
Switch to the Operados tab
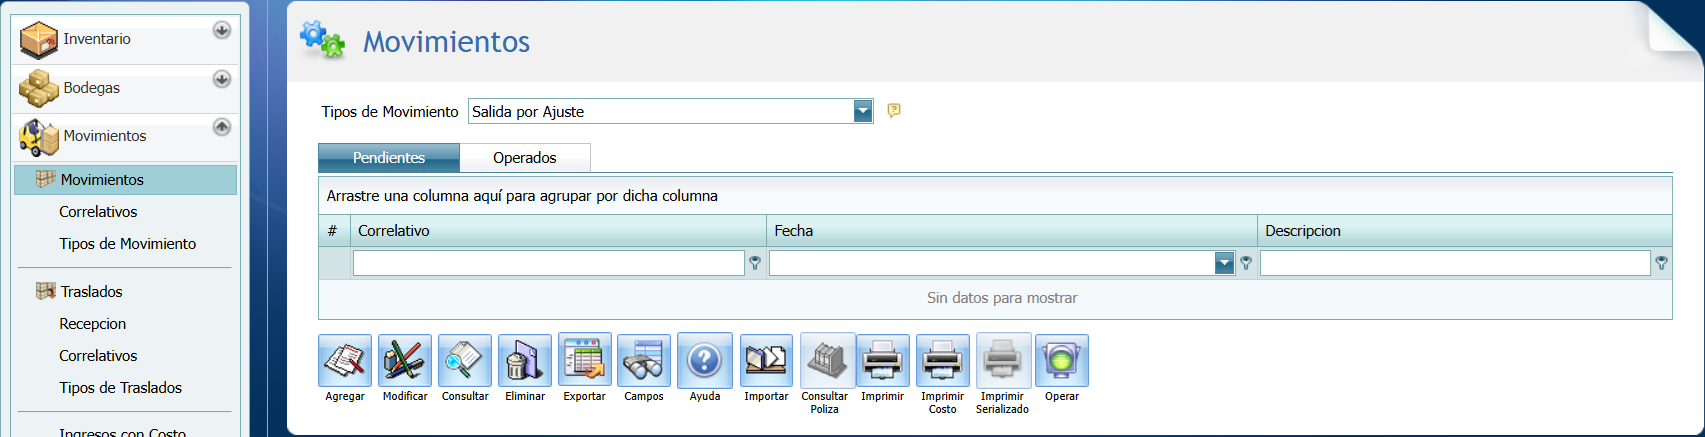tap(524, 158)
